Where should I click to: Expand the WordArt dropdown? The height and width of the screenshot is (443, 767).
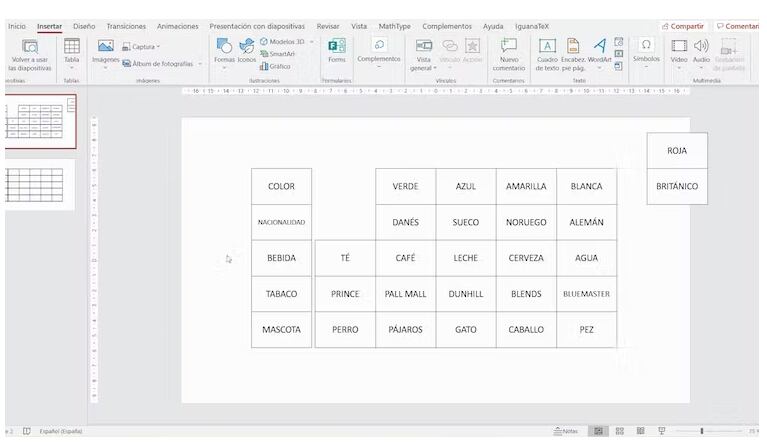[599, 68]
